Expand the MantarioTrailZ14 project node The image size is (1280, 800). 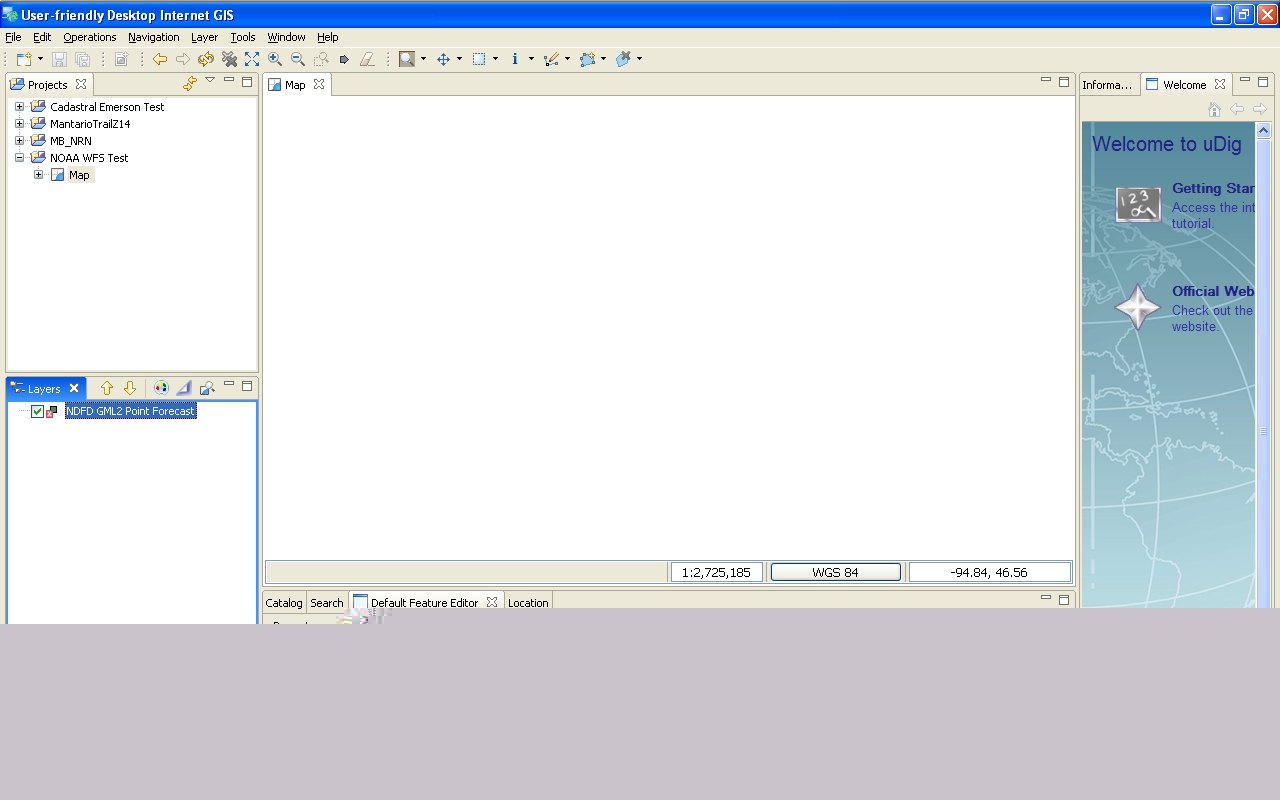(x=19, y=124)
